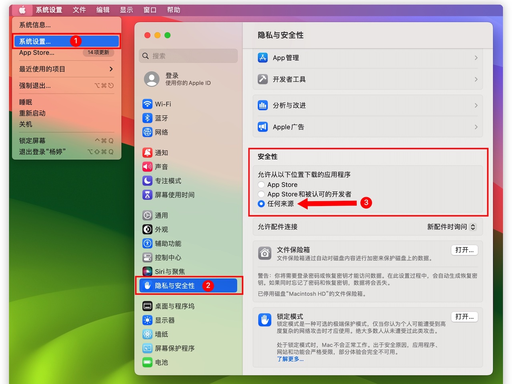The width and height of the screenshot is (512, 384).
Task: Click the Apple ID avatar icon
Action: (152, 79)
